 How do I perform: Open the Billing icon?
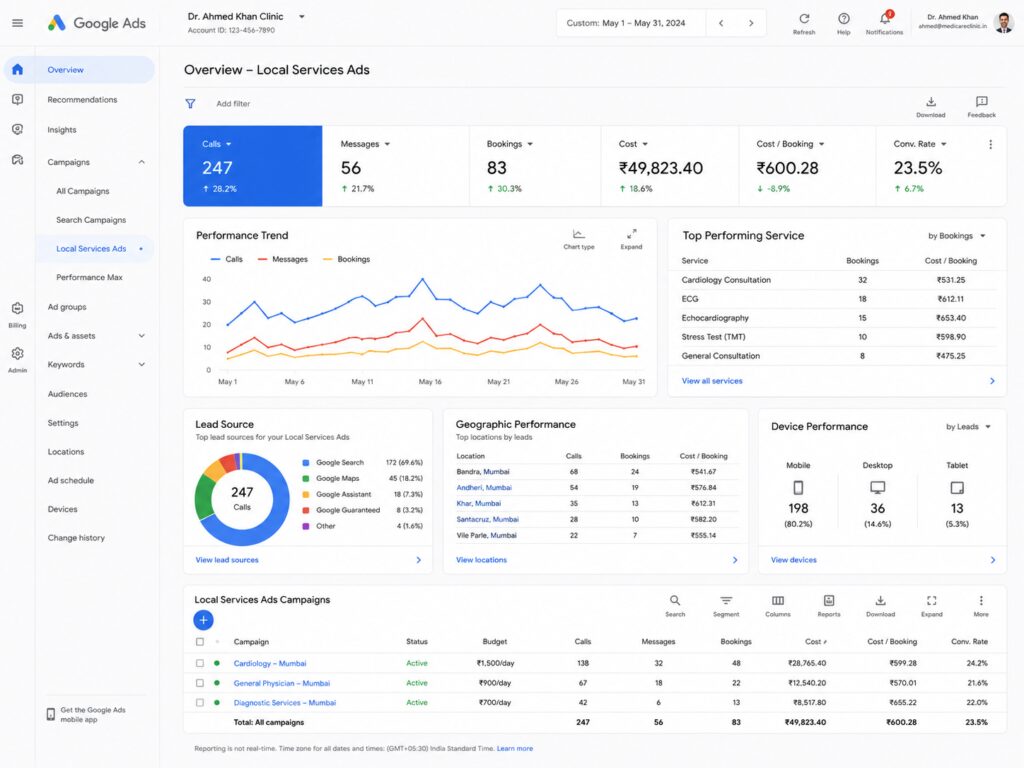pos(18,308)
